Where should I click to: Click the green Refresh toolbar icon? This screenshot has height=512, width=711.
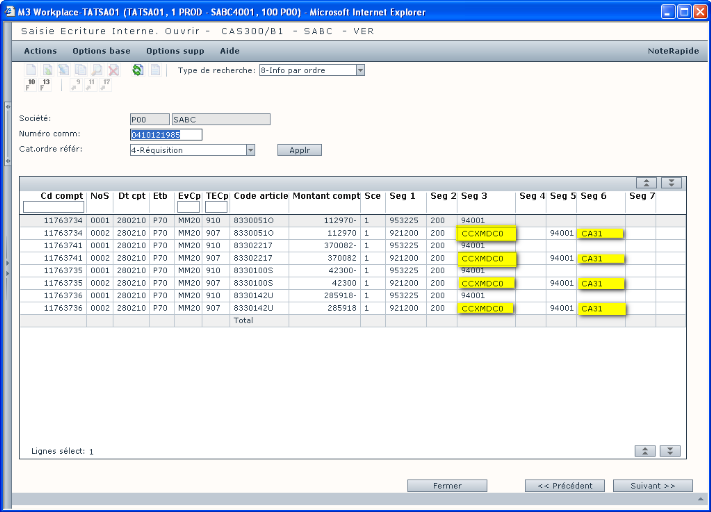138,70
